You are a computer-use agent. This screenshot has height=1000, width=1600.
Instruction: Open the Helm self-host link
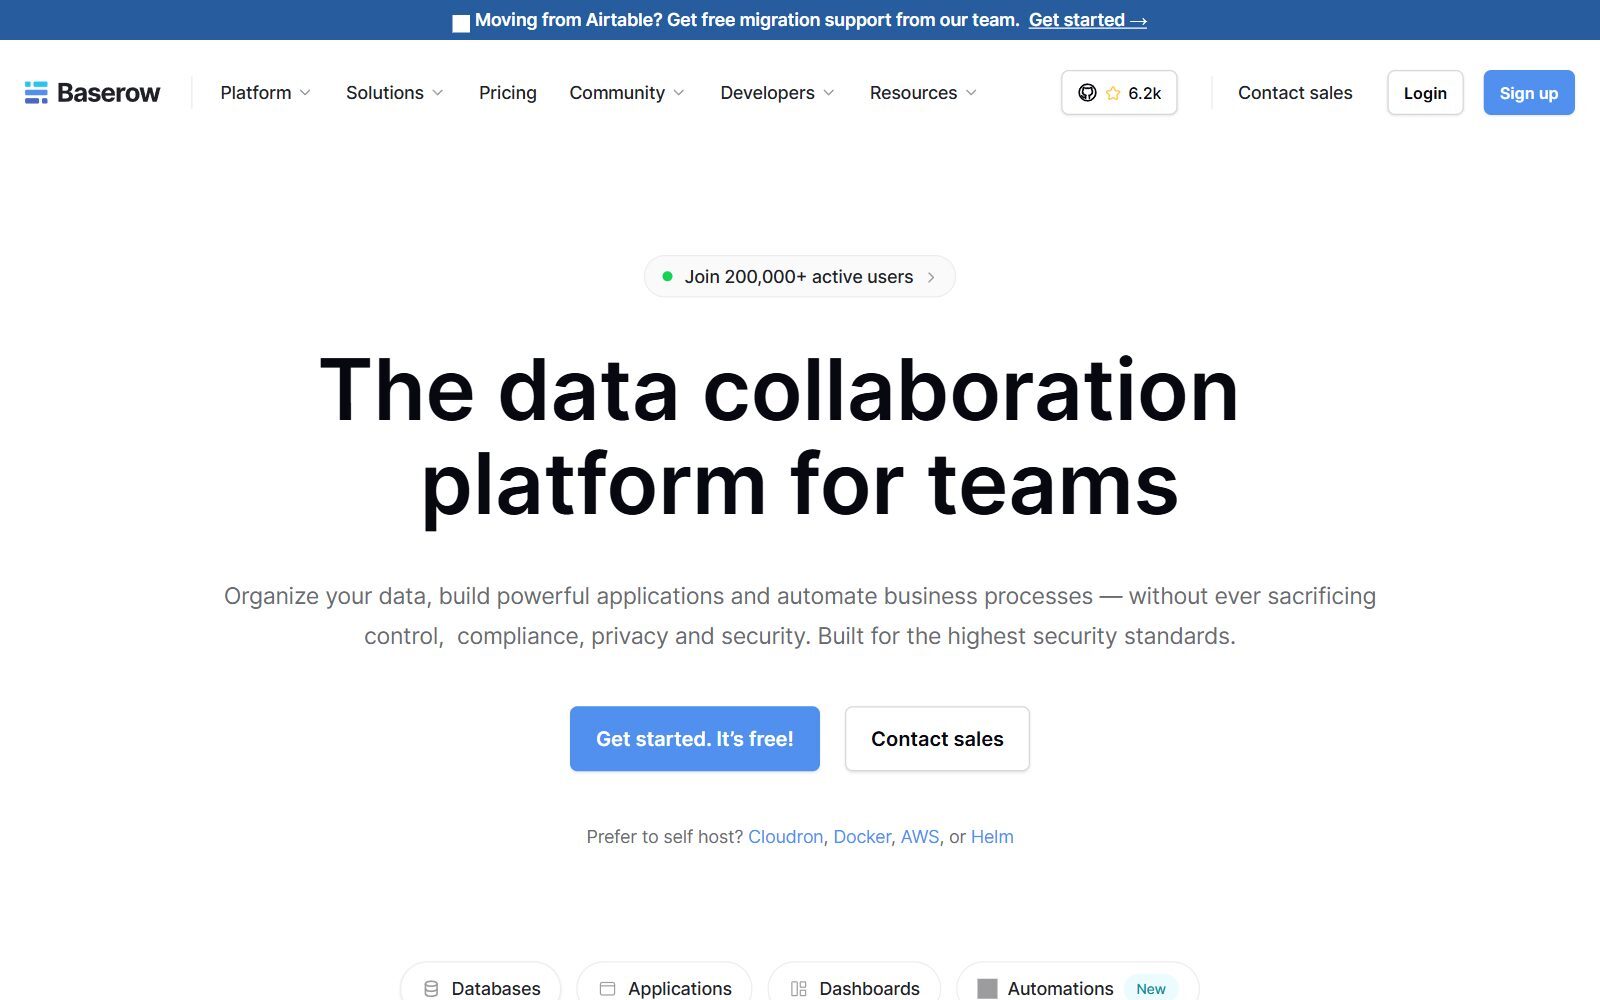tap(992, 837)
